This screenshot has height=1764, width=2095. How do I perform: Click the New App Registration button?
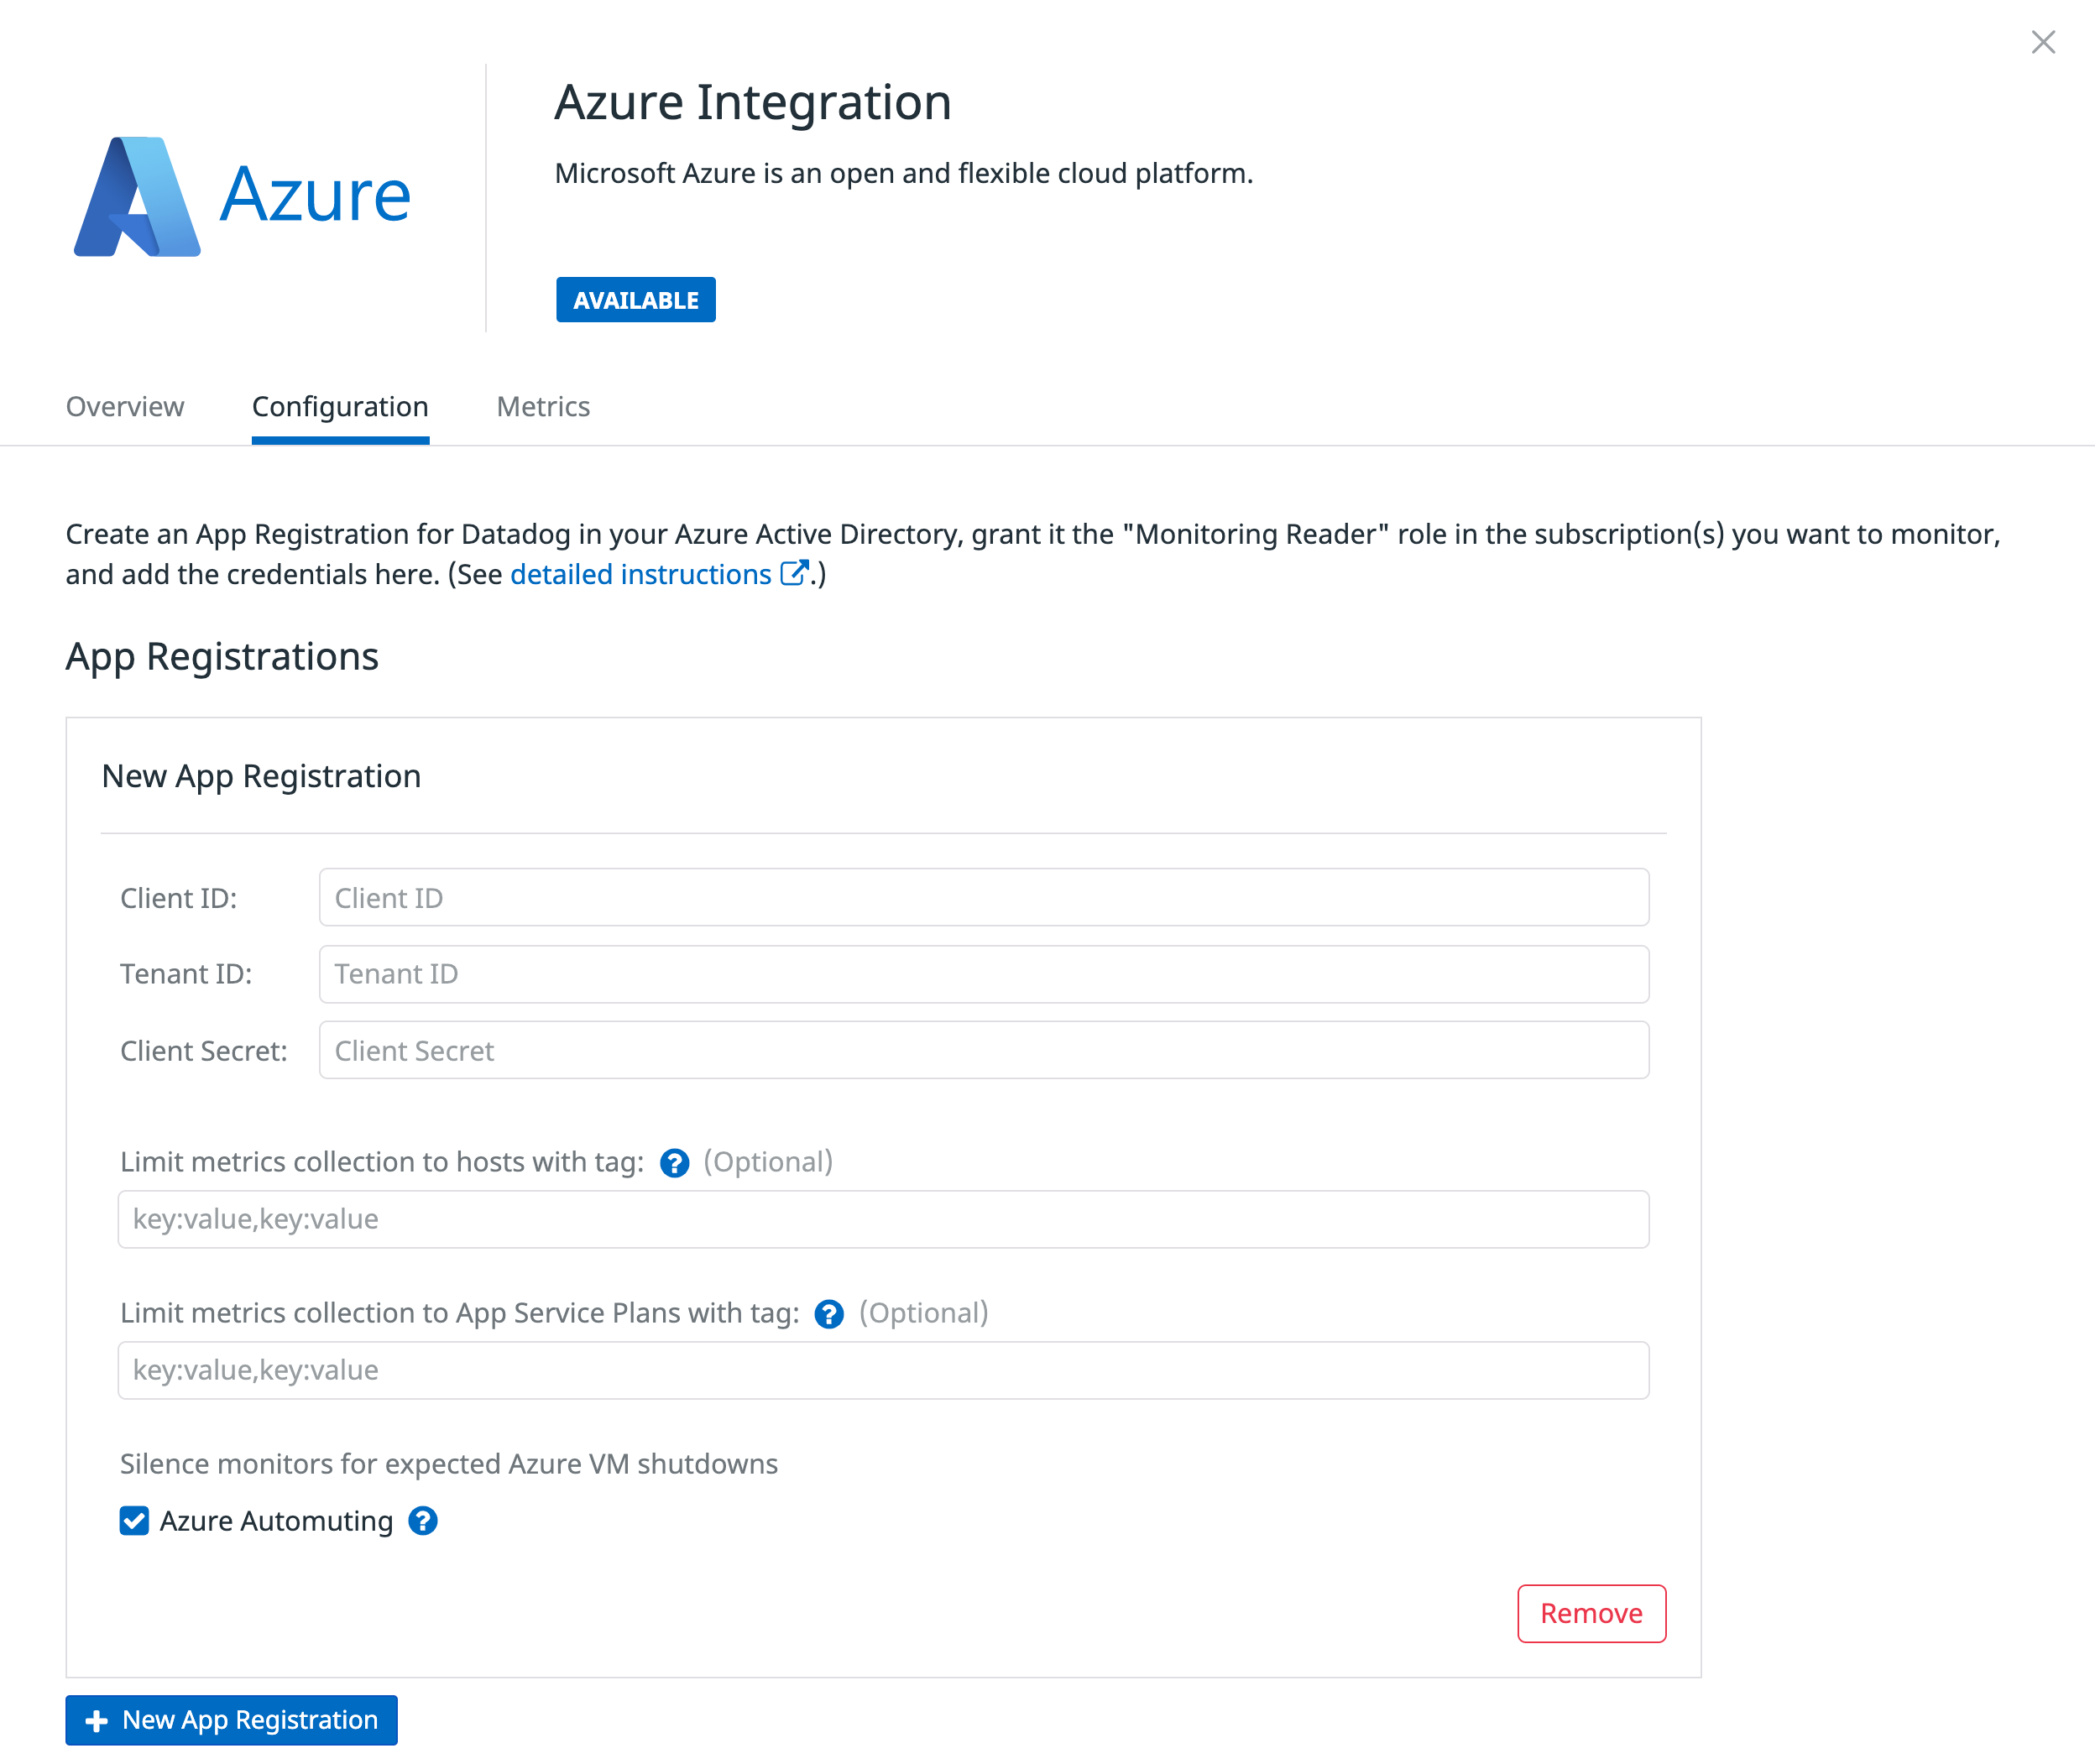click(x=230, y=1720)
